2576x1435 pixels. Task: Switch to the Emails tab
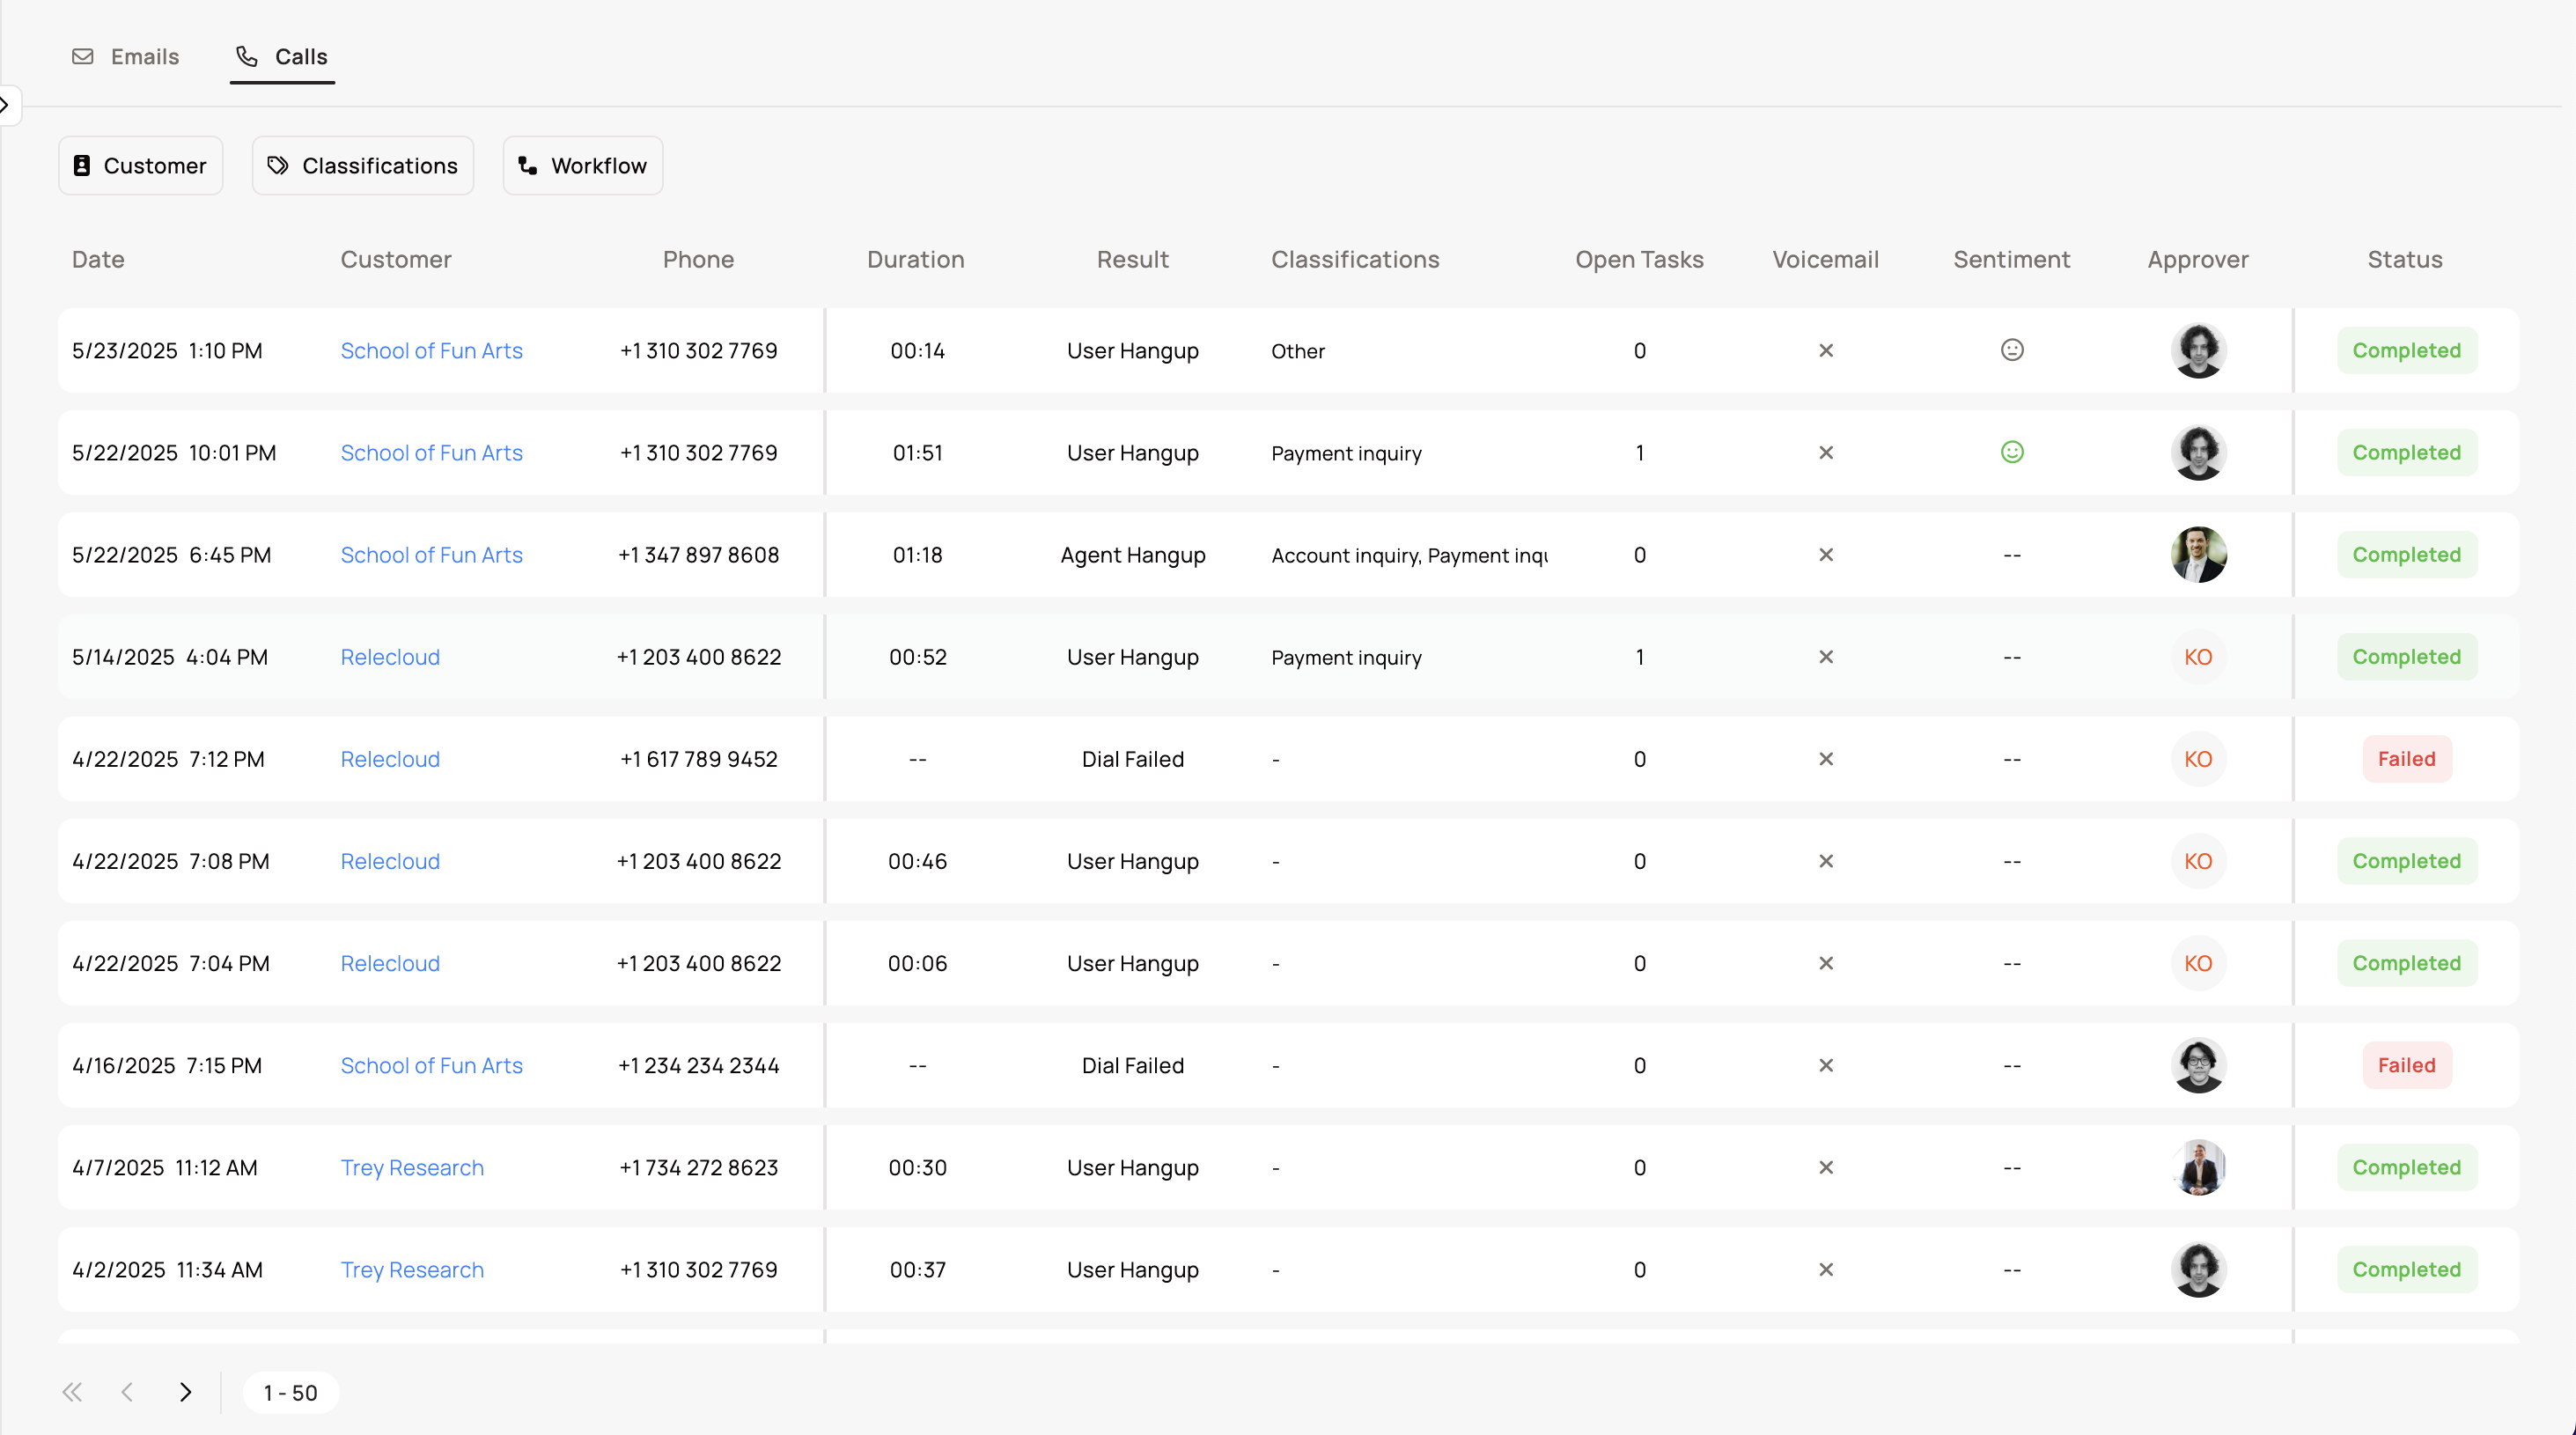(126, 57)
